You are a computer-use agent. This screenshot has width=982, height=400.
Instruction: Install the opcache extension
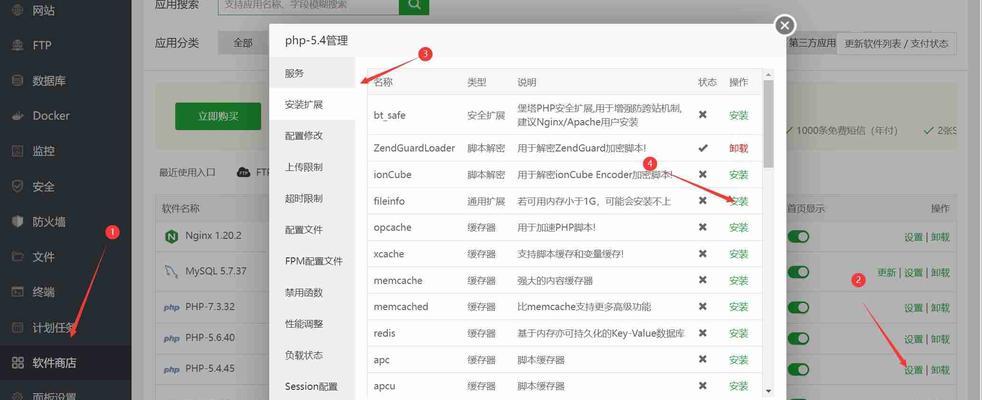(738, 227)
